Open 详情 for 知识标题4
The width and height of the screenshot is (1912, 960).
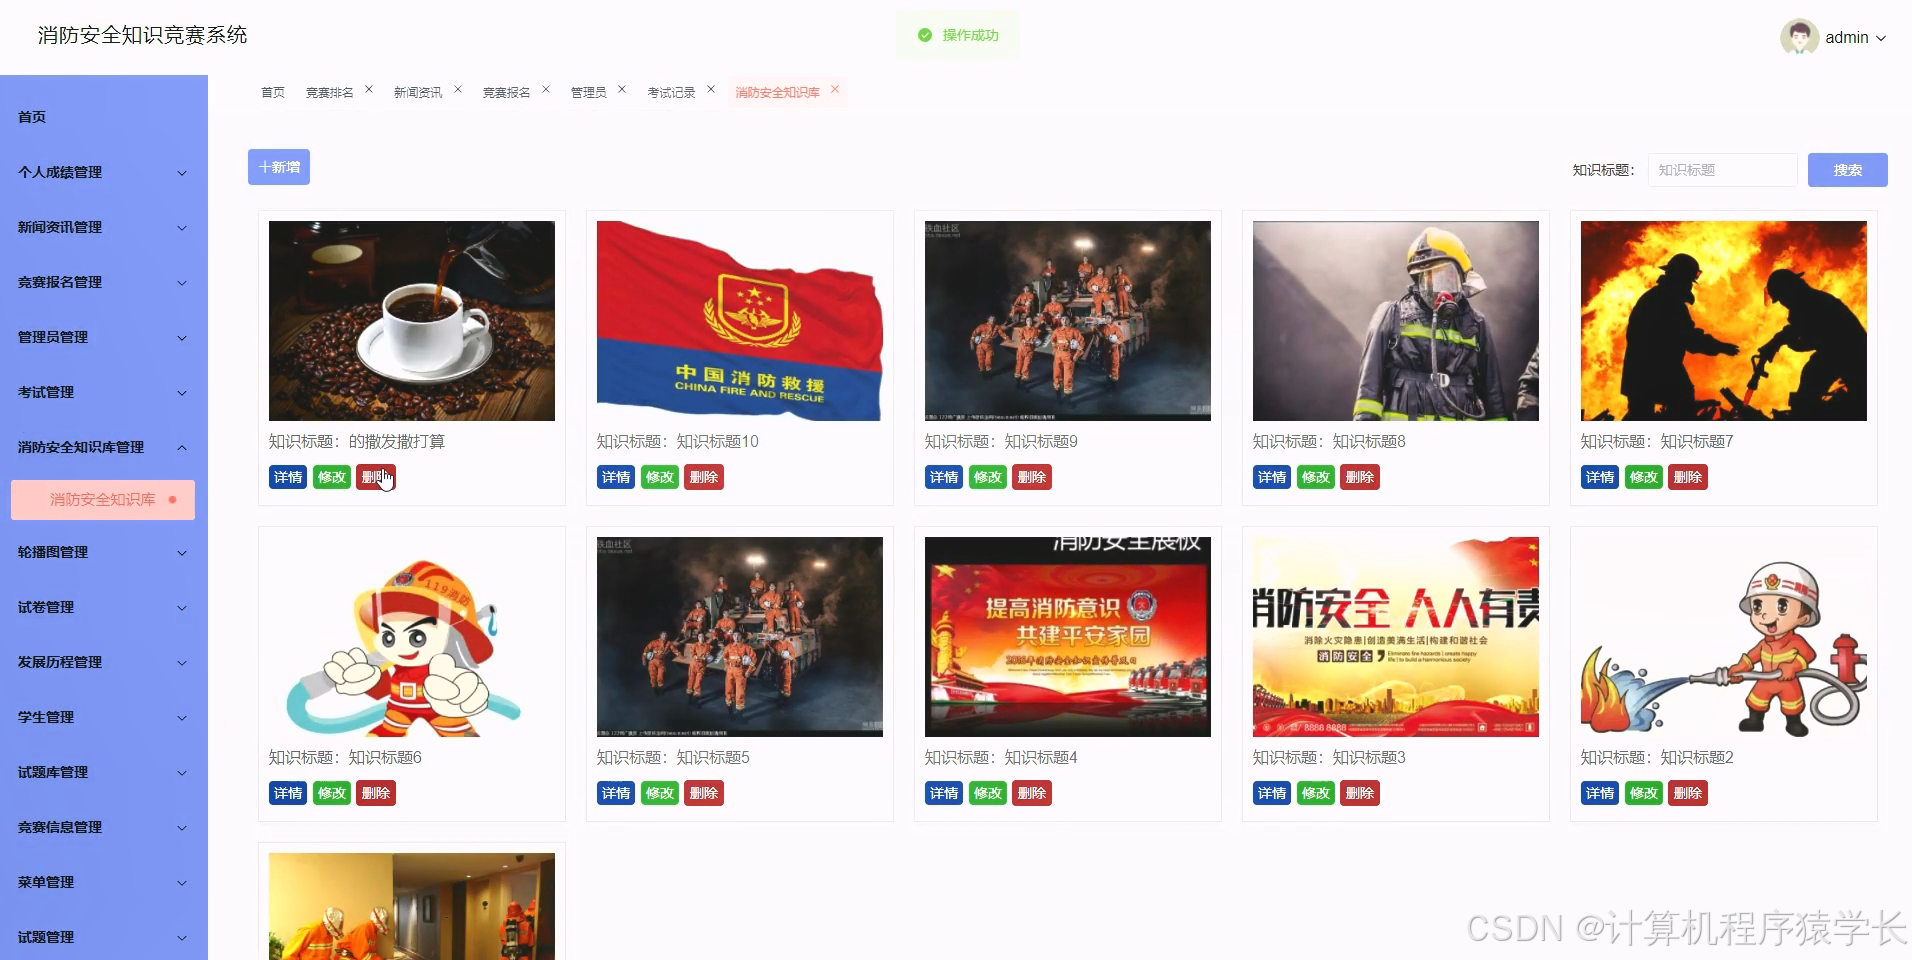(x=944, y=793)
